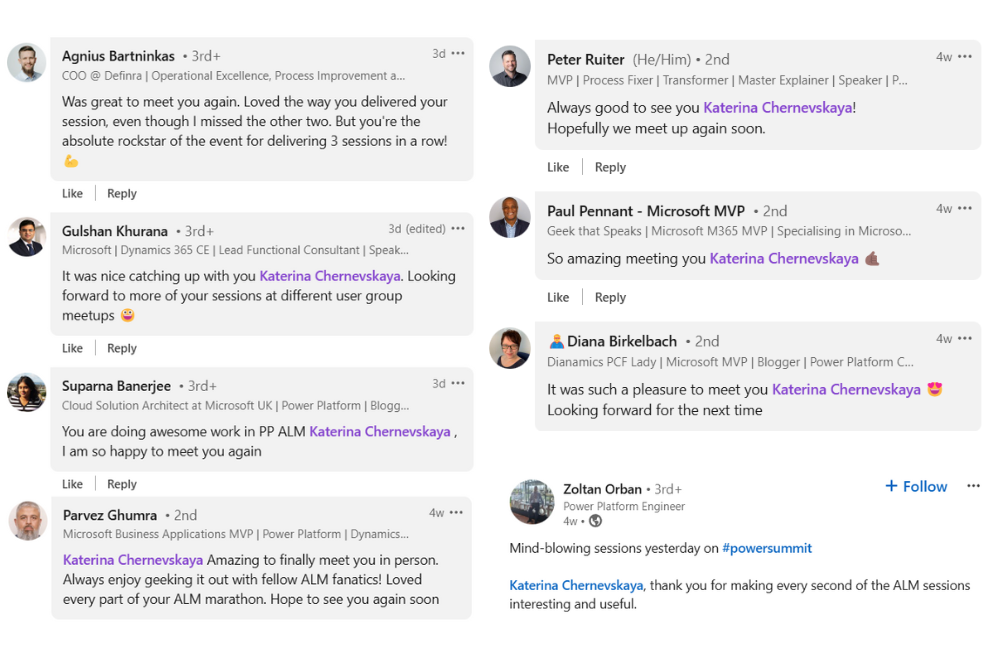The width and height of the screenshot is (1000, 656).
Task: Reply to Gulshan Khurana's comment
Action: (122, 349)
